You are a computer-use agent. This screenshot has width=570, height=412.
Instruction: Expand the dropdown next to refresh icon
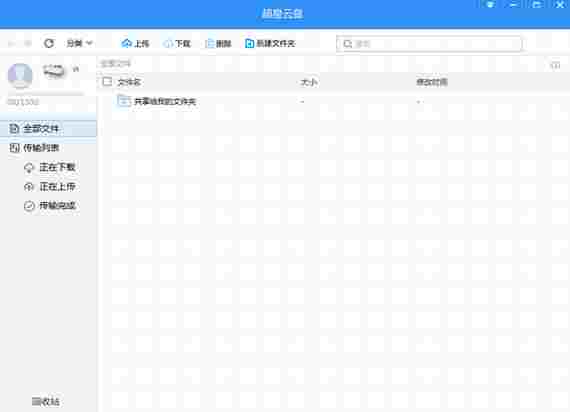[x=79, y=44]
